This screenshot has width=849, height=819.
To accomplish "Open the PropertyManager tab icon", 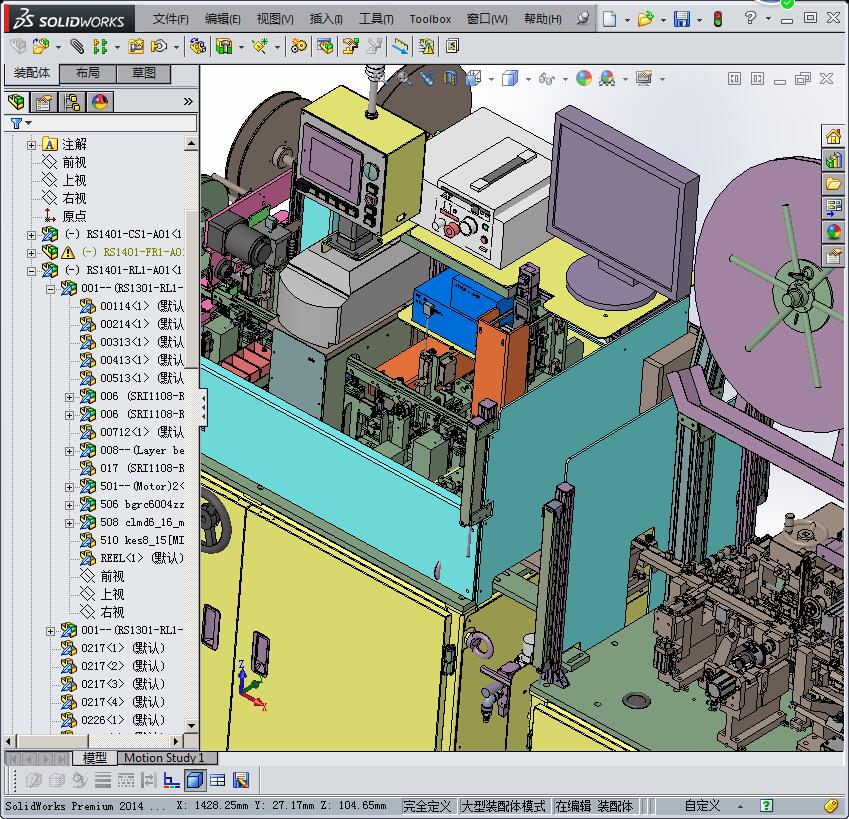I will [44, 102].
